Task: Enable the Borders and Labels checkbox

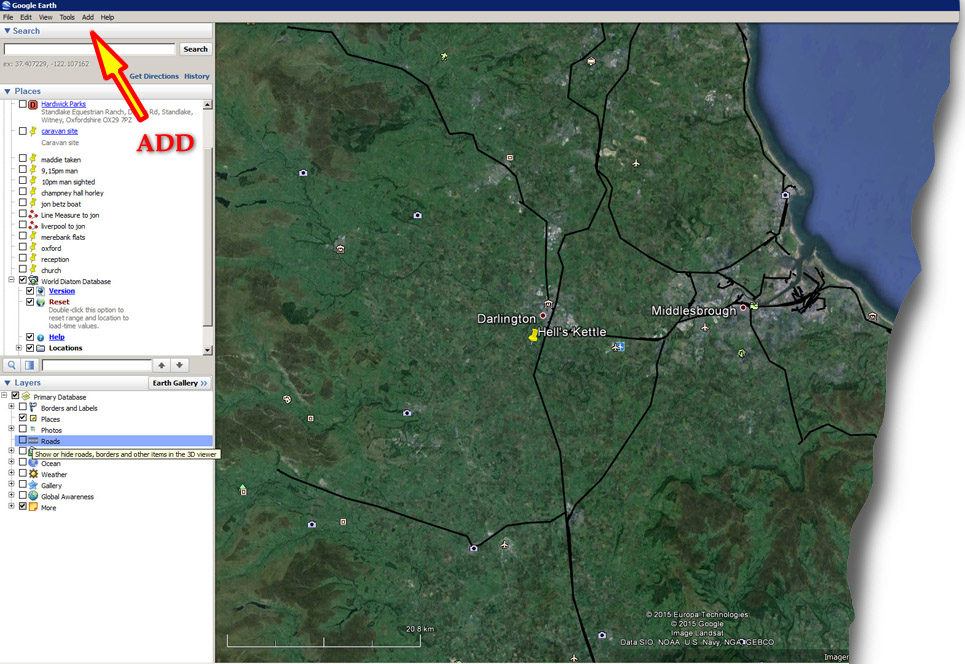Action: [23, 407]
